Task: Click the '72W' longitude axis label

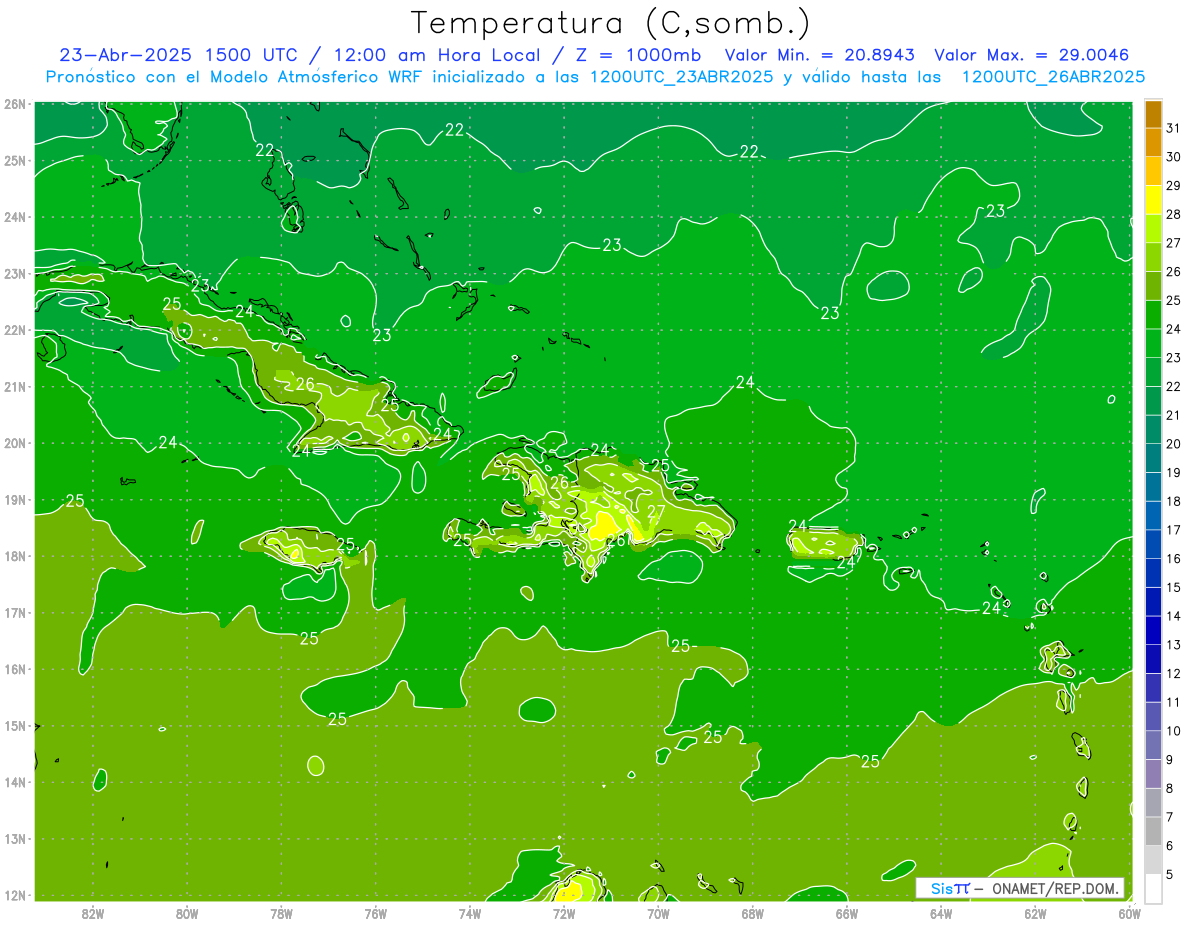Action: [564, 912]
